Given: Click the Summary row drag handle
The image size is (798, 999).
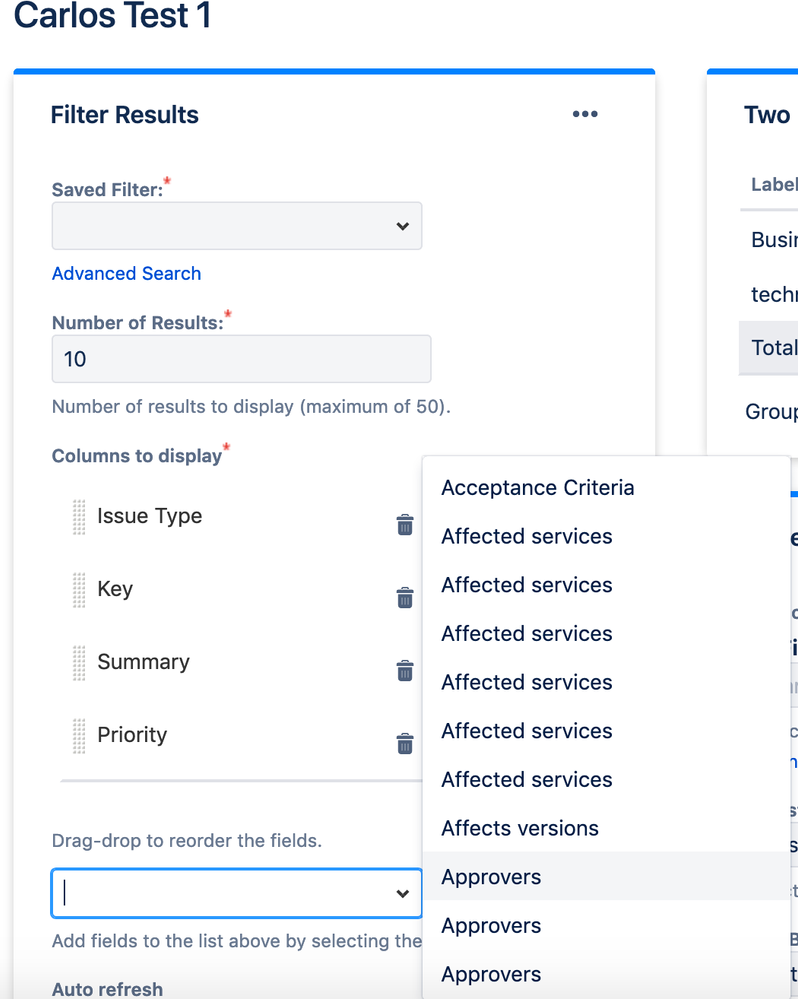Looking at the screenshot, I should (x=79, y=663).
